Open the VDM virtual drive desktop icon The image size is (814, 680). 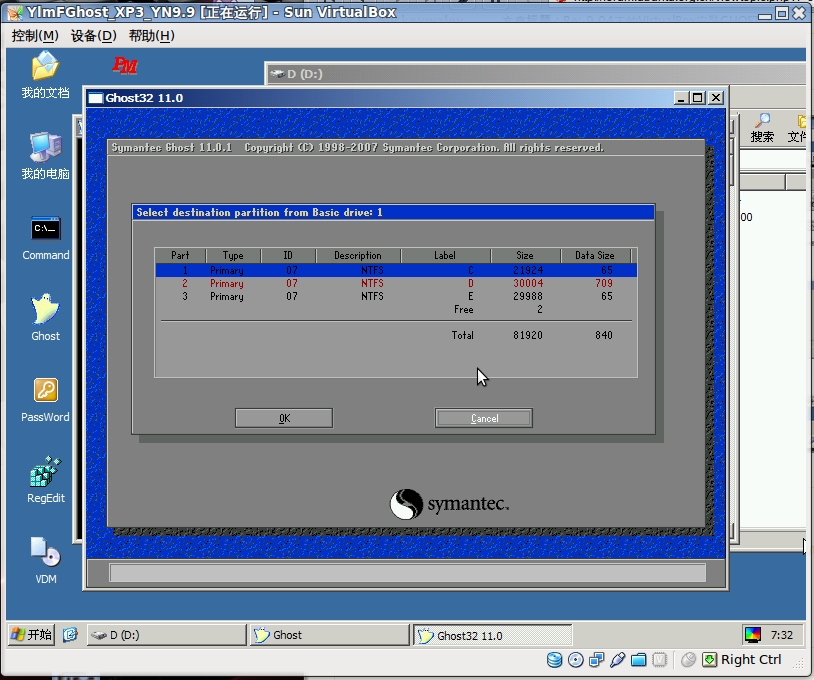(x=46, y=561)
